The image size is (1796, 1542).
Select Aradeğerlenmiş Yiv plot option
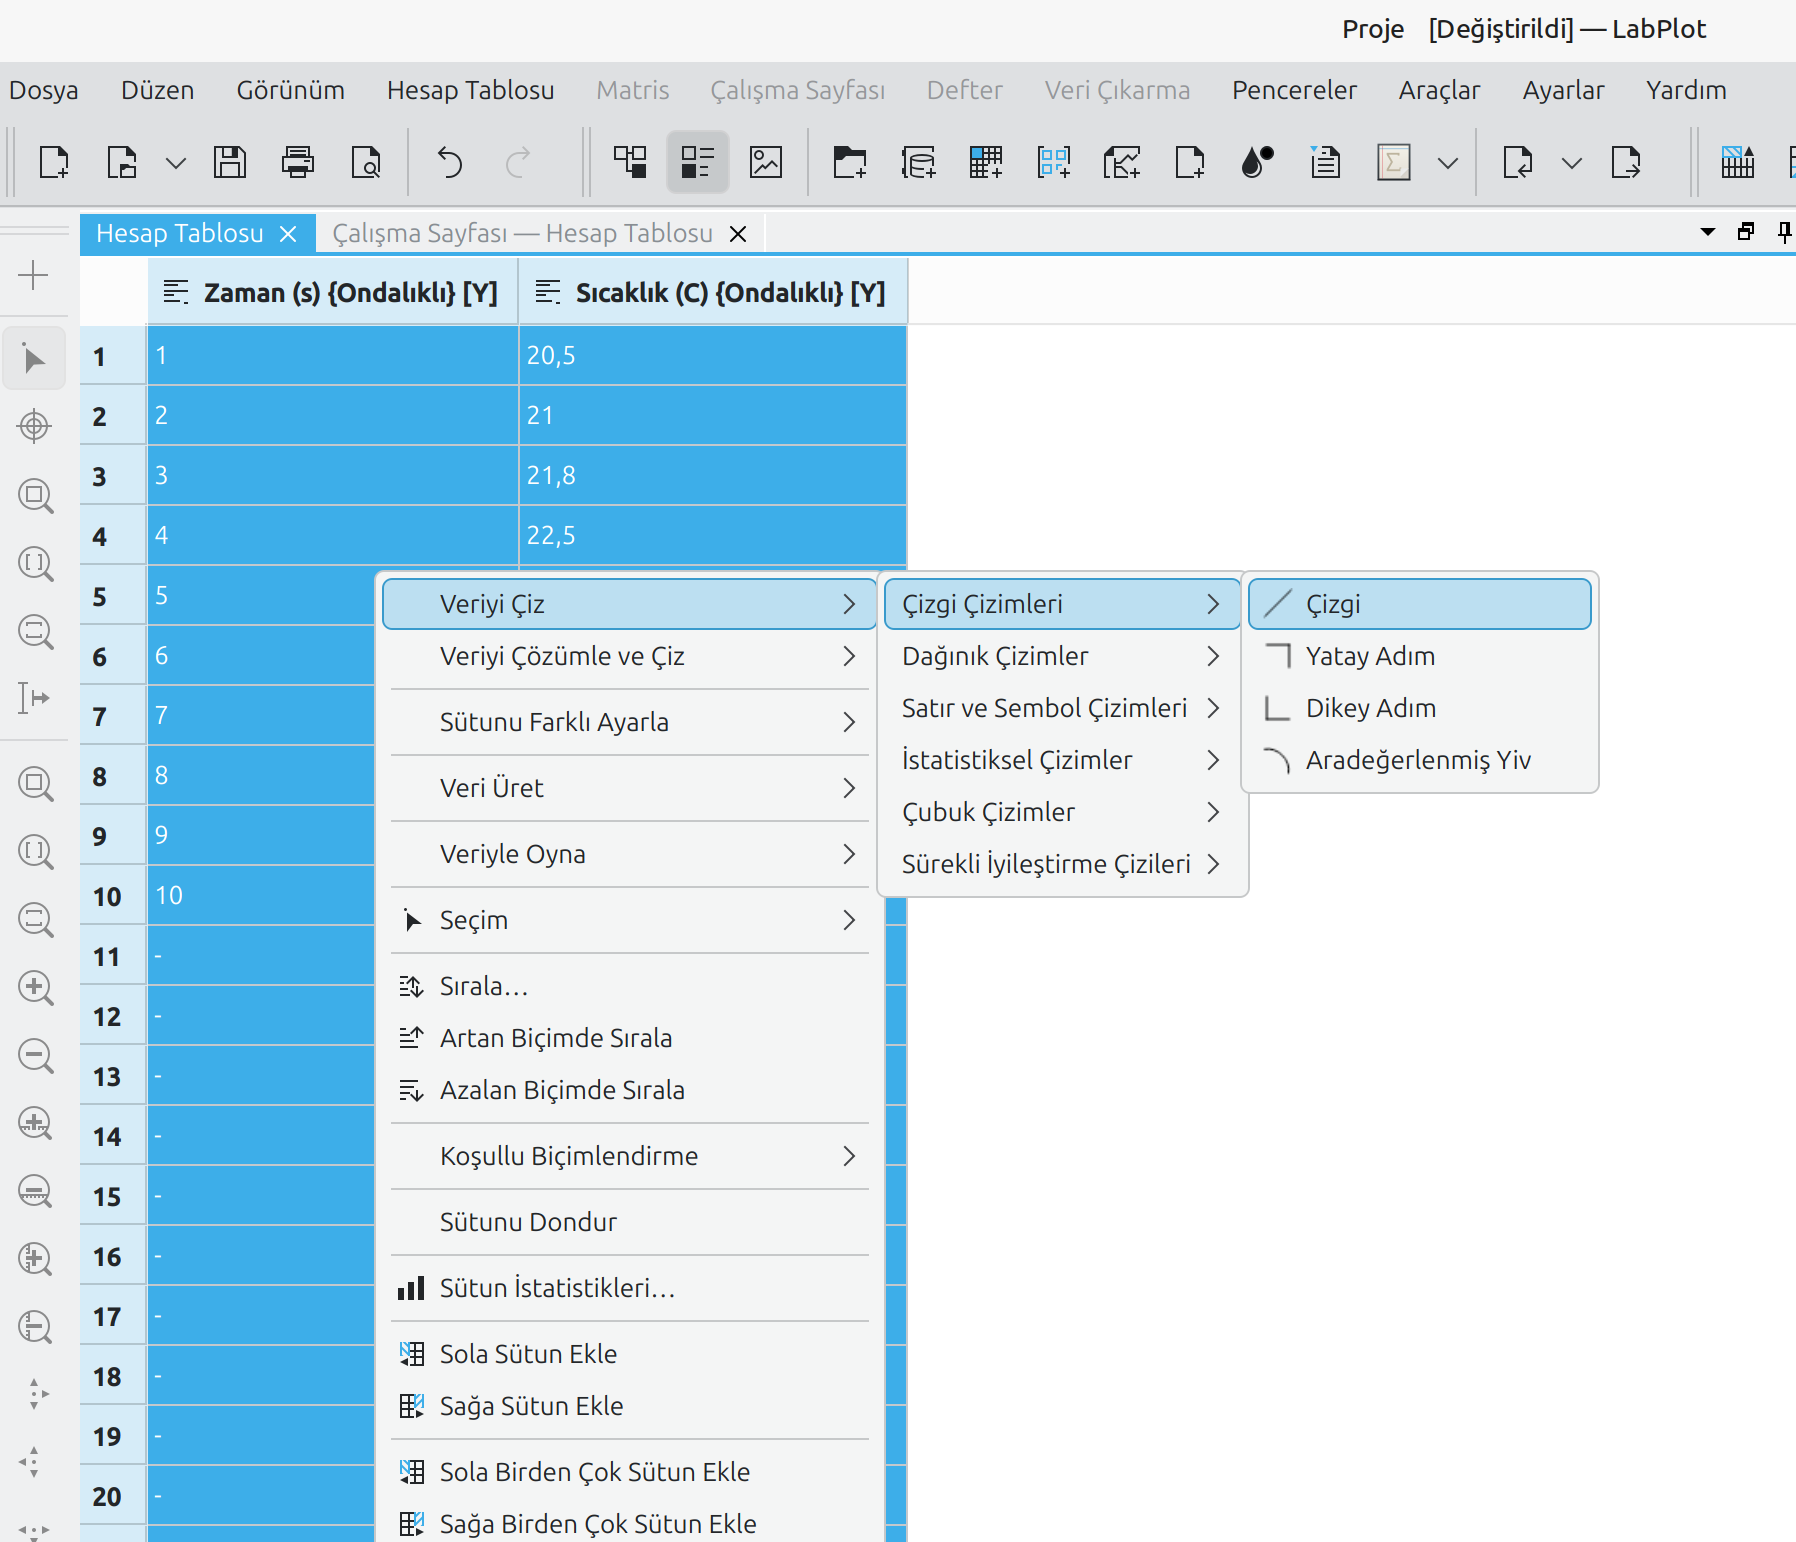click(1419, 760)
